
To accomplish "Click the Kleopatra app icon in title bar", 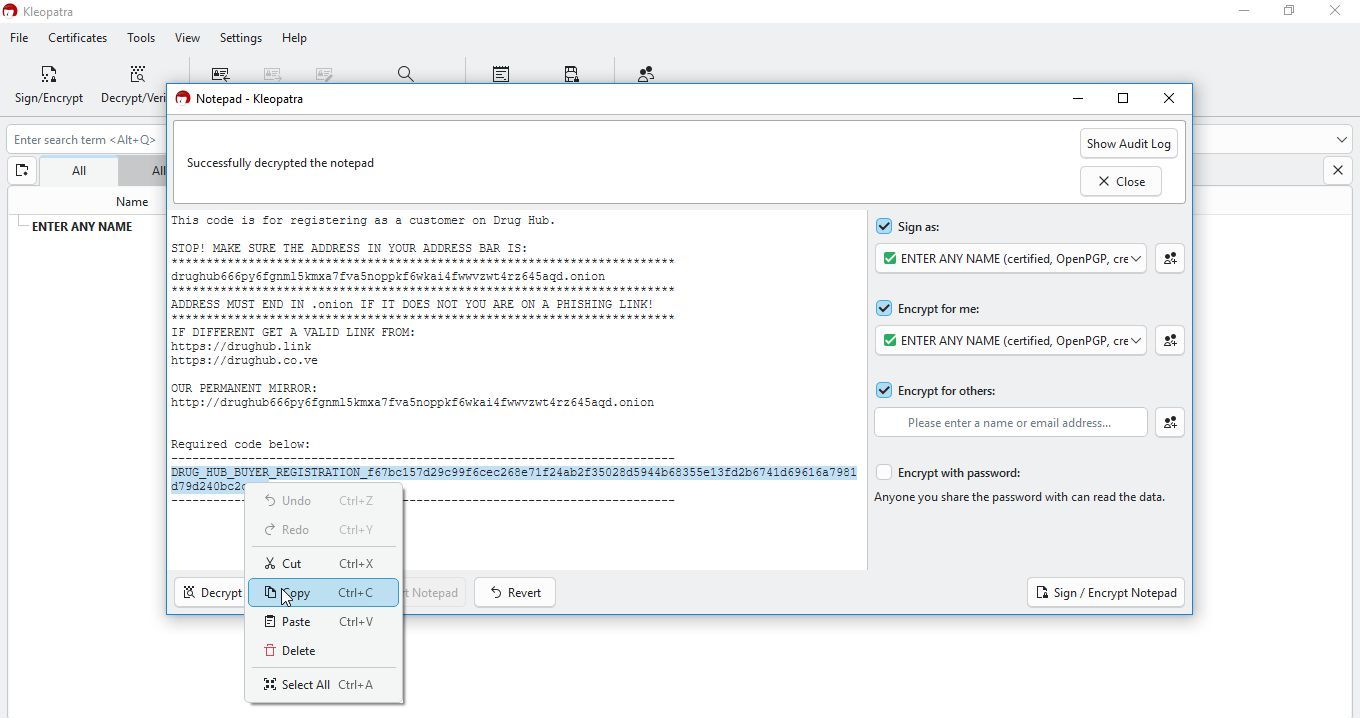I will point(9,11).
